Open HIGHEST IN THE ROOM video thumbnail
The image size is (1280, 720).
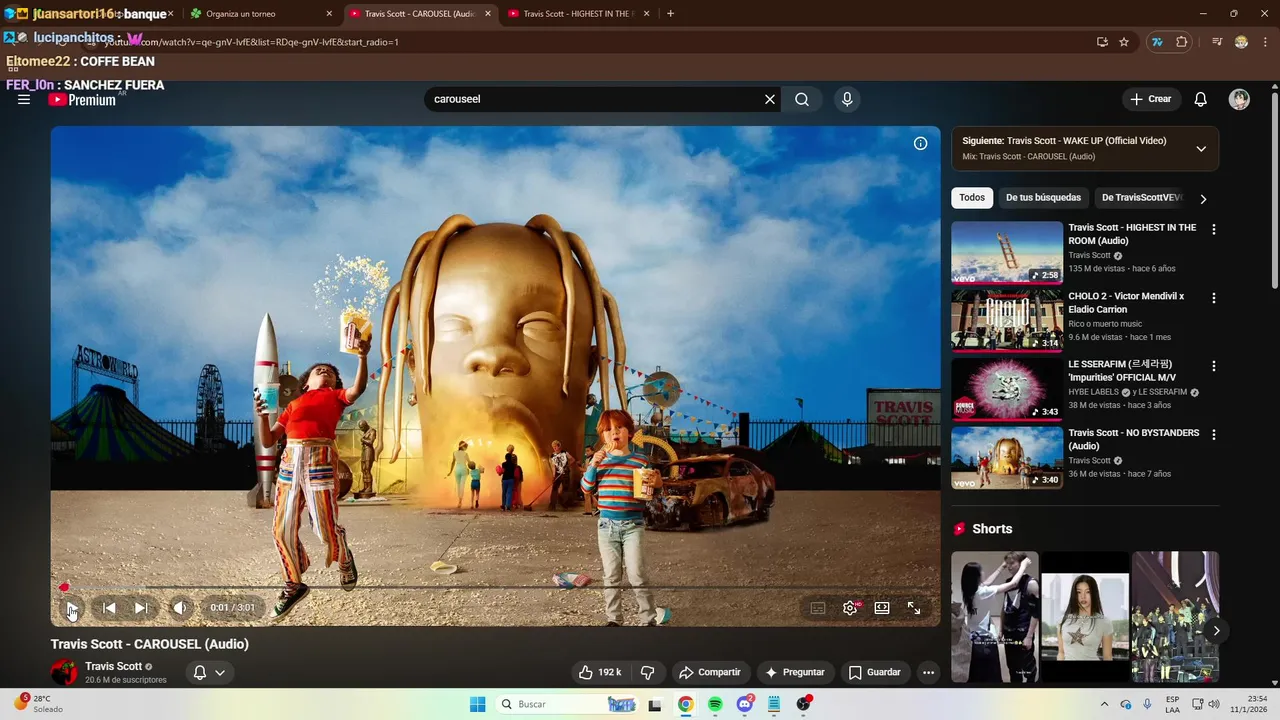tap(1007, 252)
